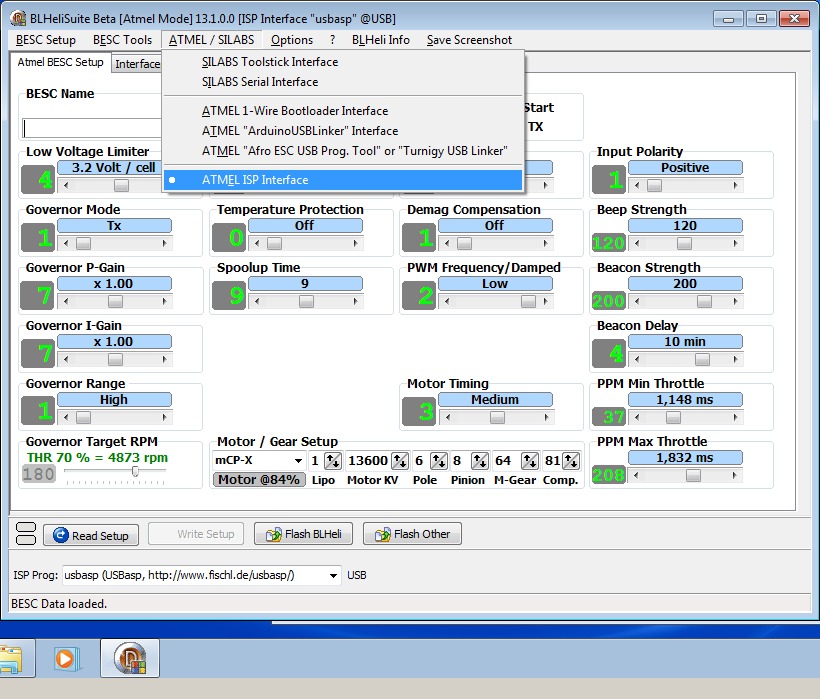Click Save Screenshot in the menu bar
Image resolution: width=820 pixels, height=699 pixels.
pos(469,40)
